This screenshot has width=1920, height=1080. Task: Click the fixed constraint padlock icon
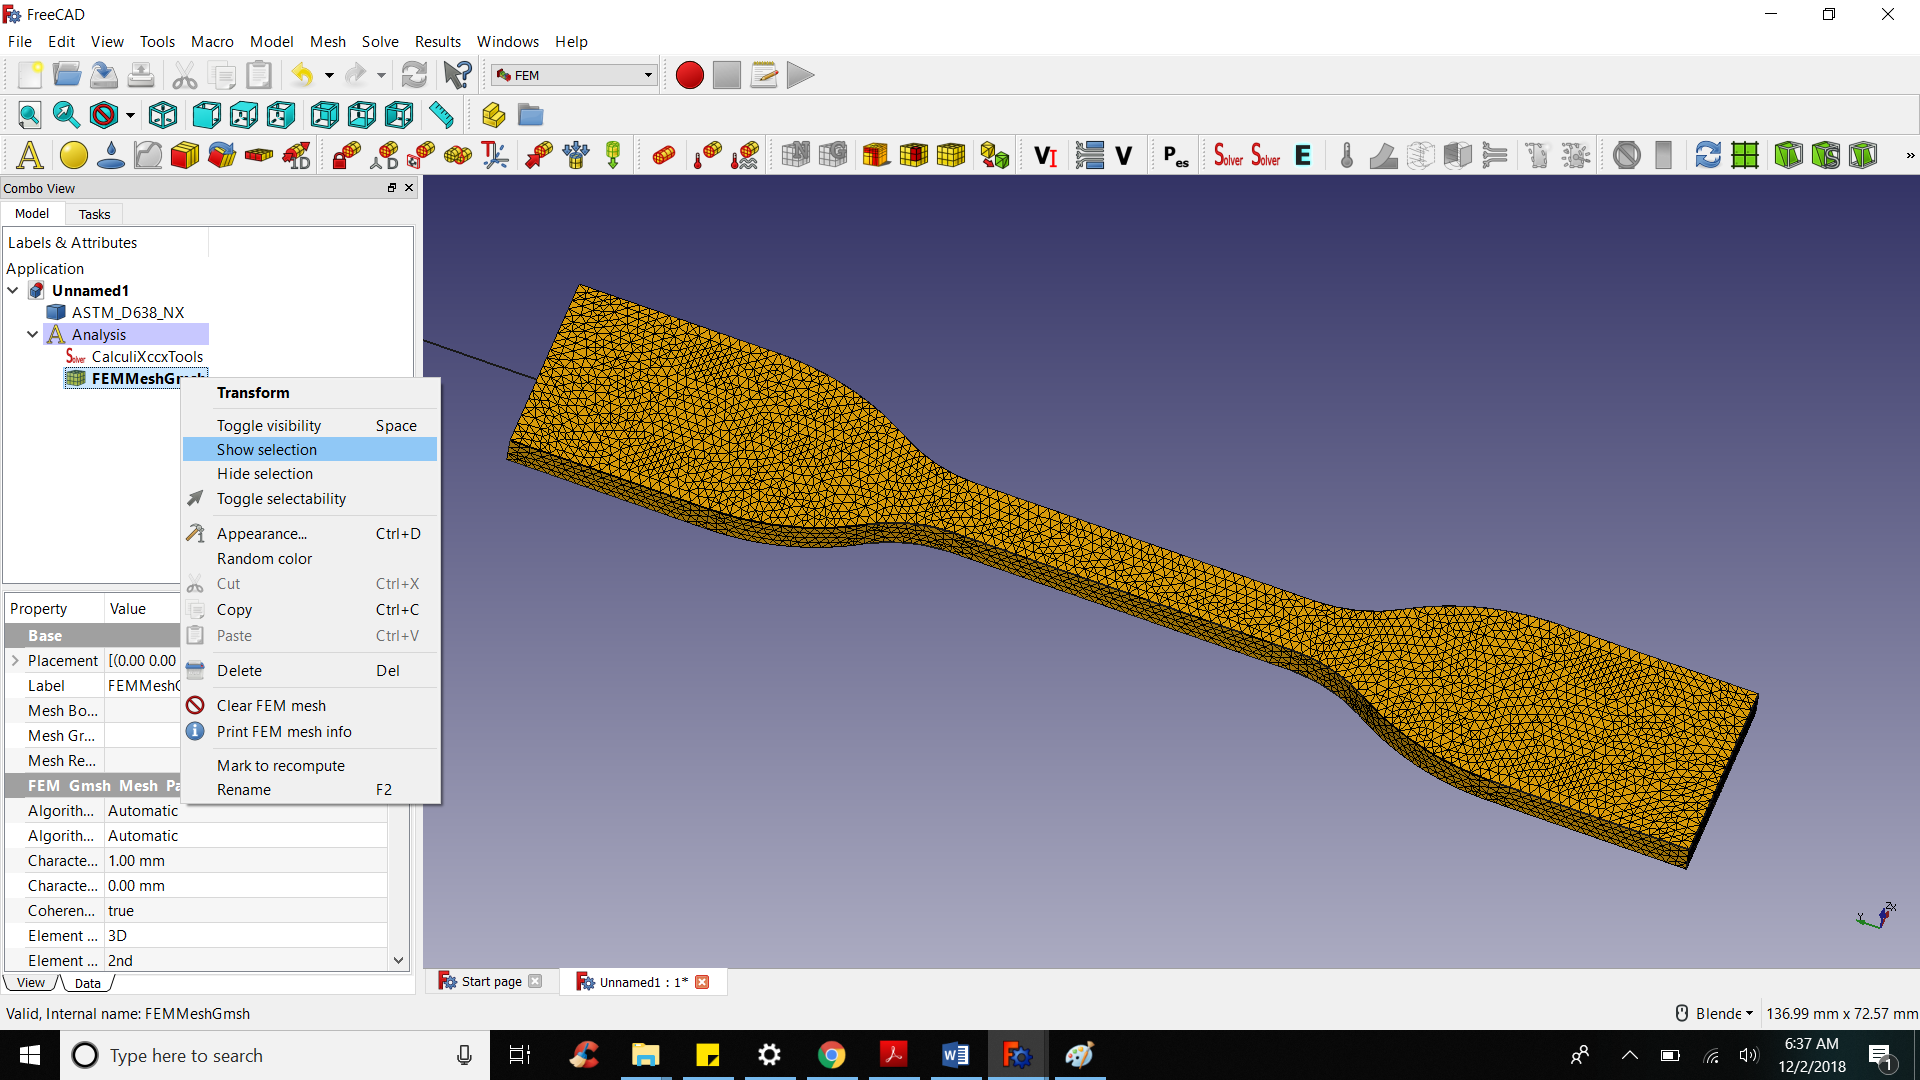[x=347, y=155]
